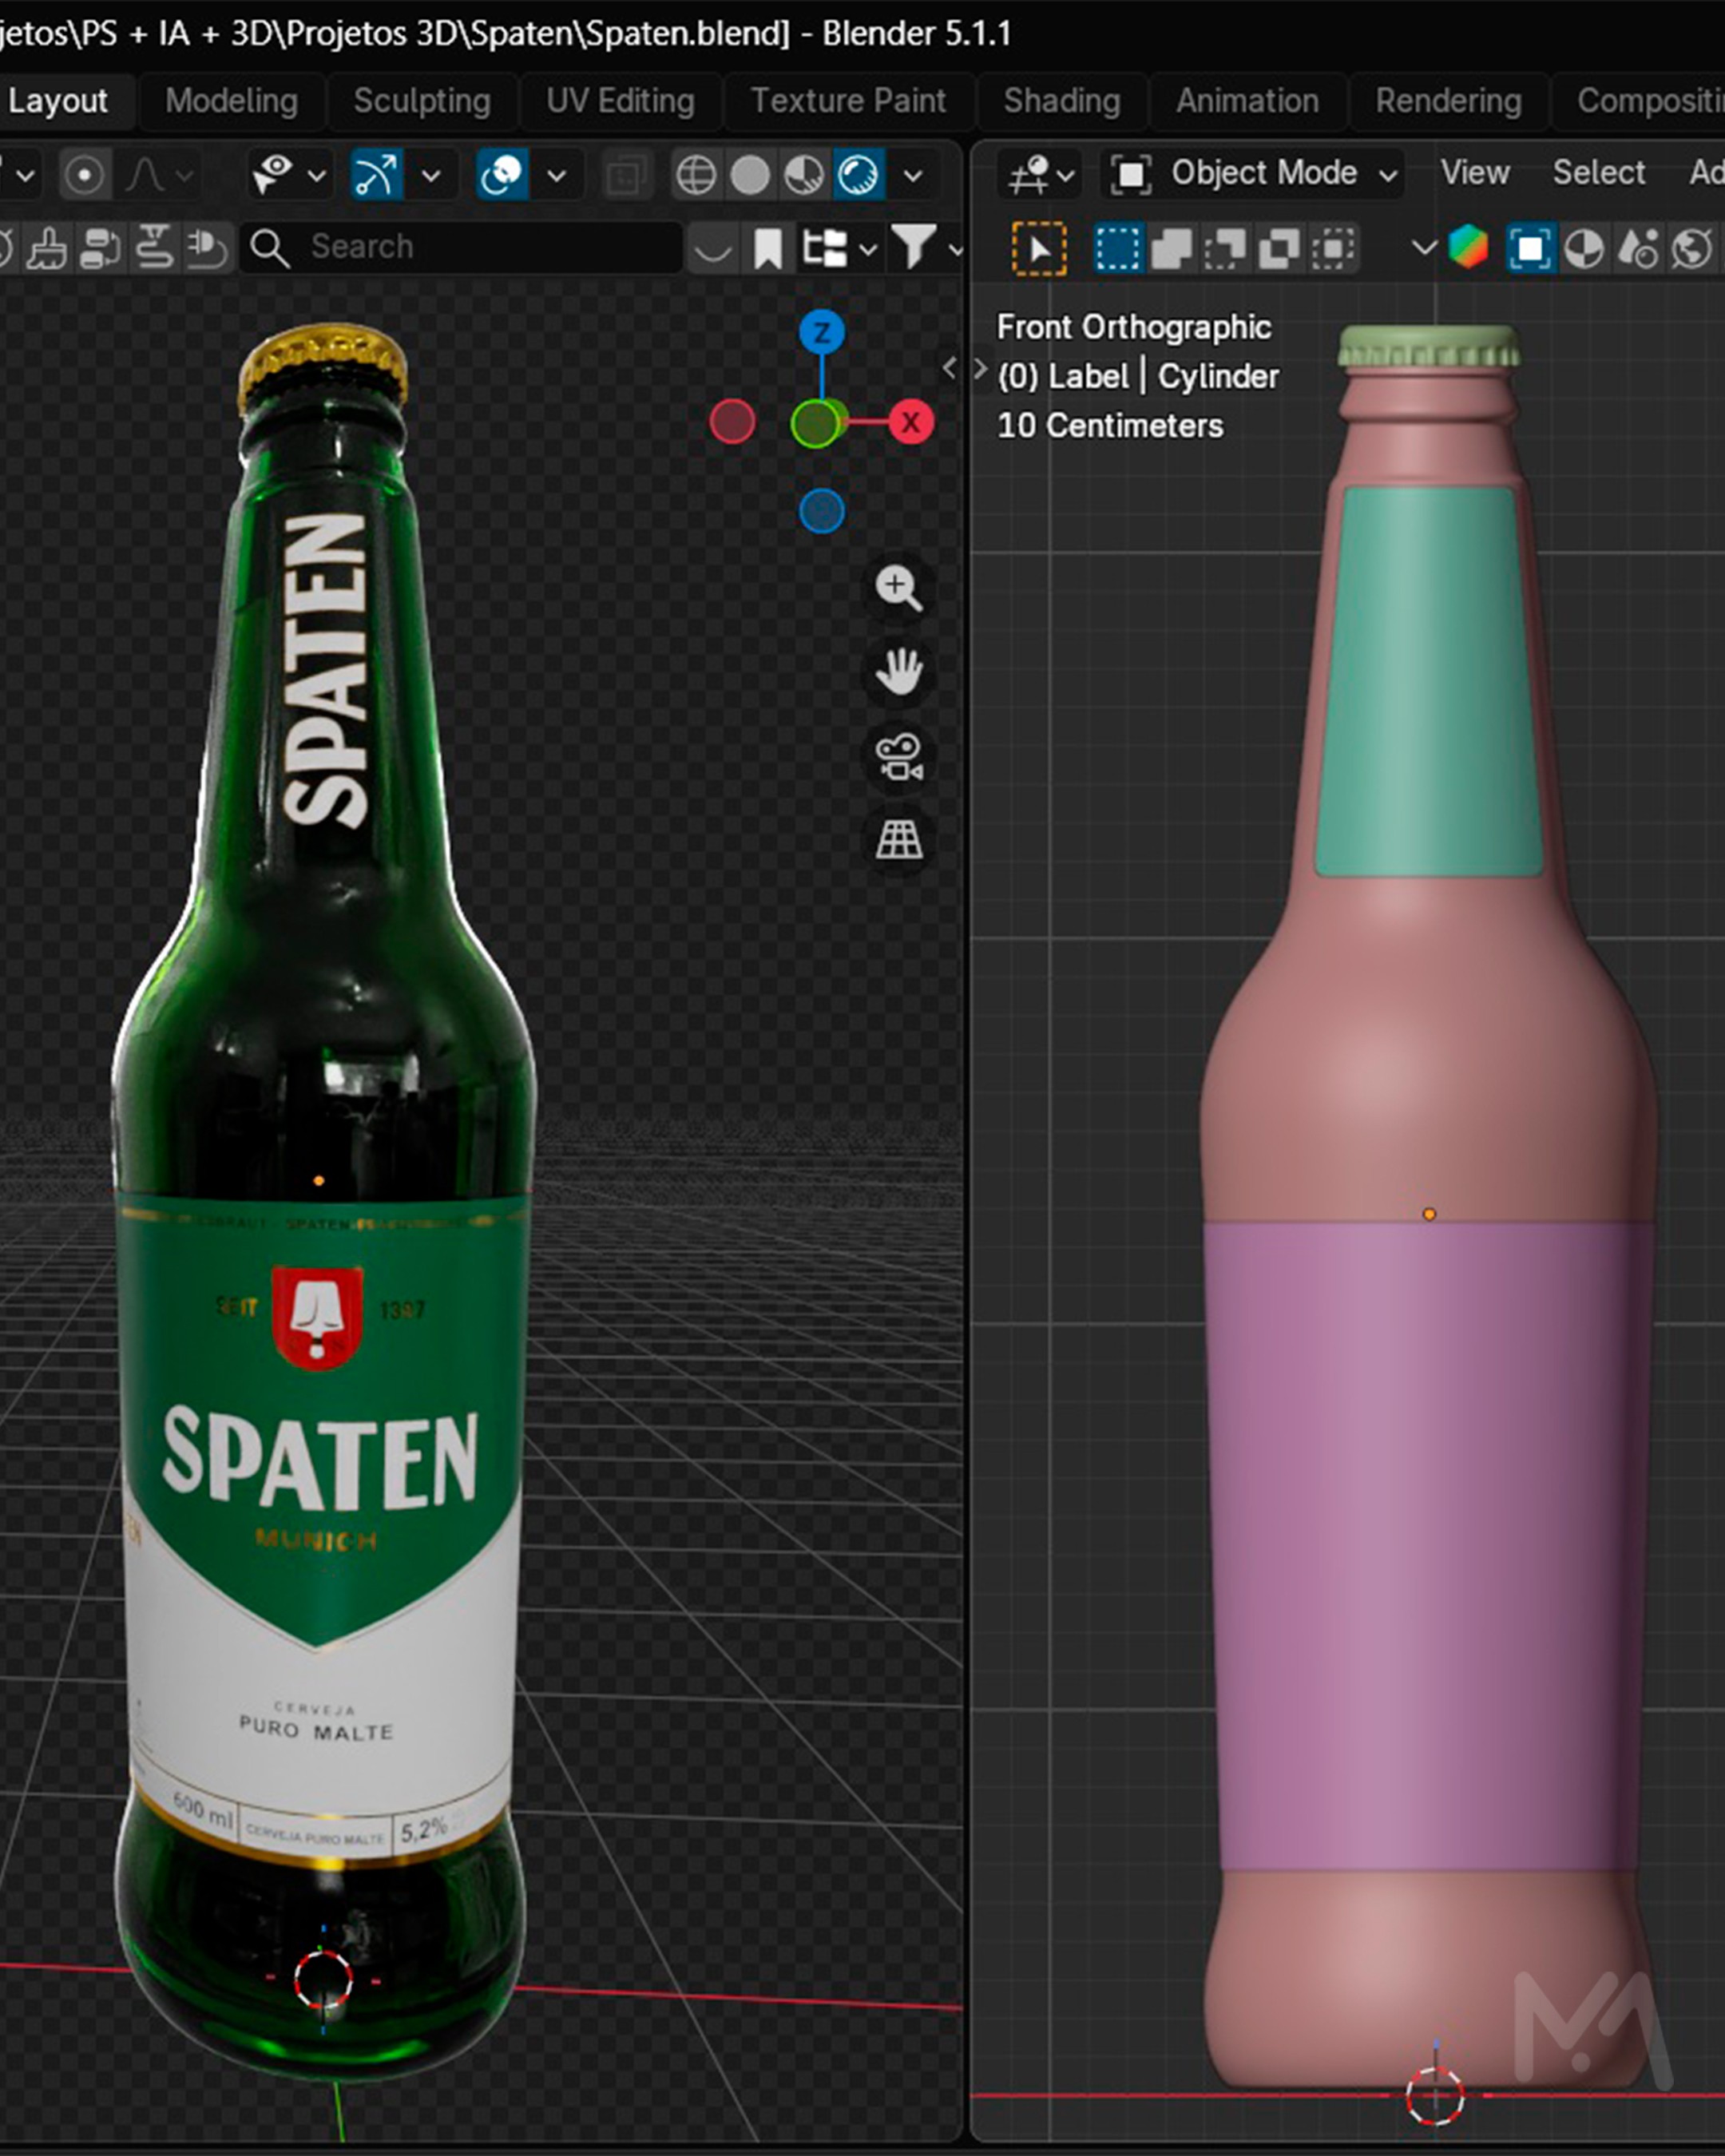Click the world globe icon
This screenshot has height=2156, width=1725.
tap(1691, 248)
